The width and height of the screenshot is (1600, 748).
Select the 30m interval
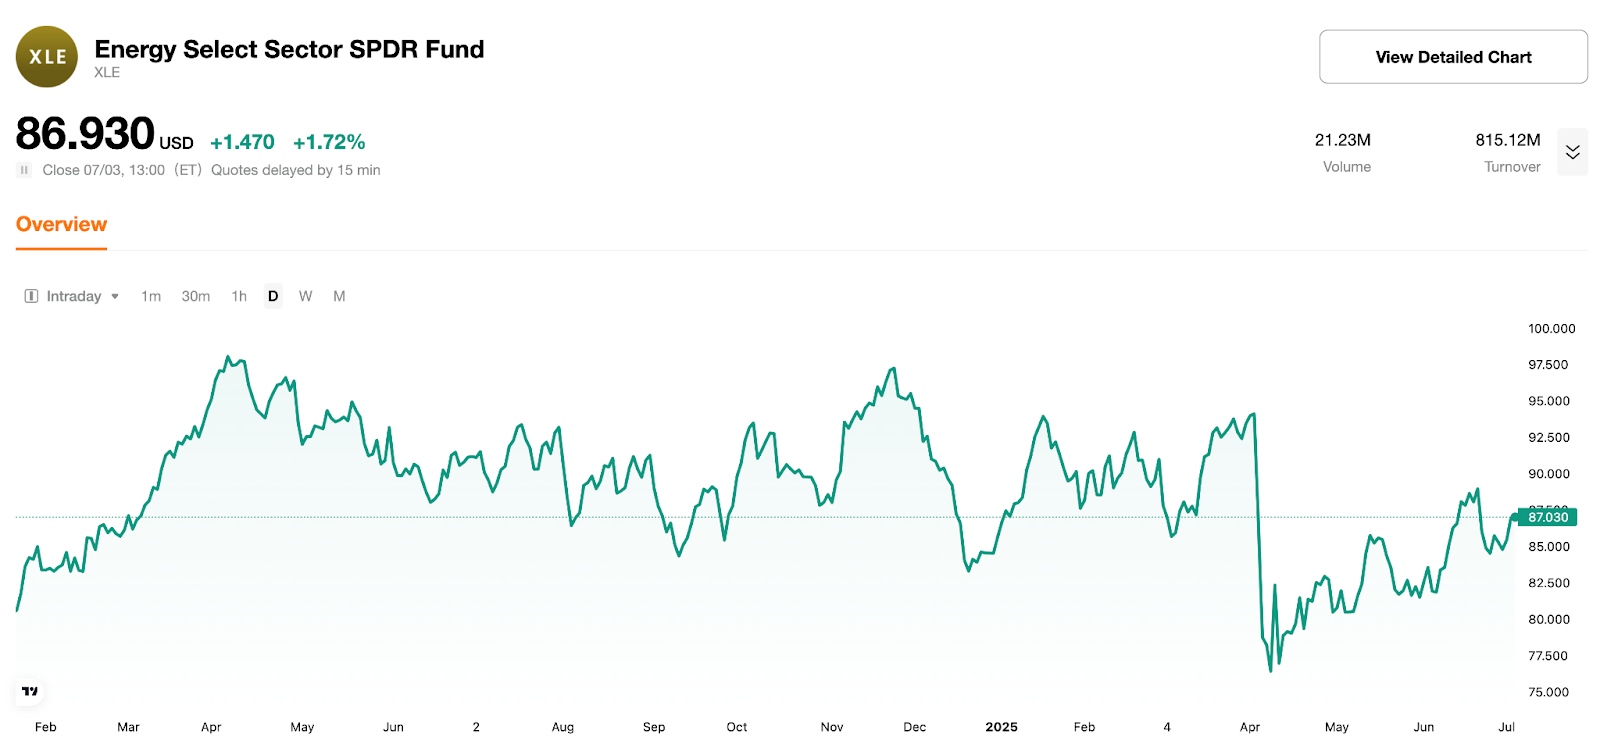pos(195,296)
